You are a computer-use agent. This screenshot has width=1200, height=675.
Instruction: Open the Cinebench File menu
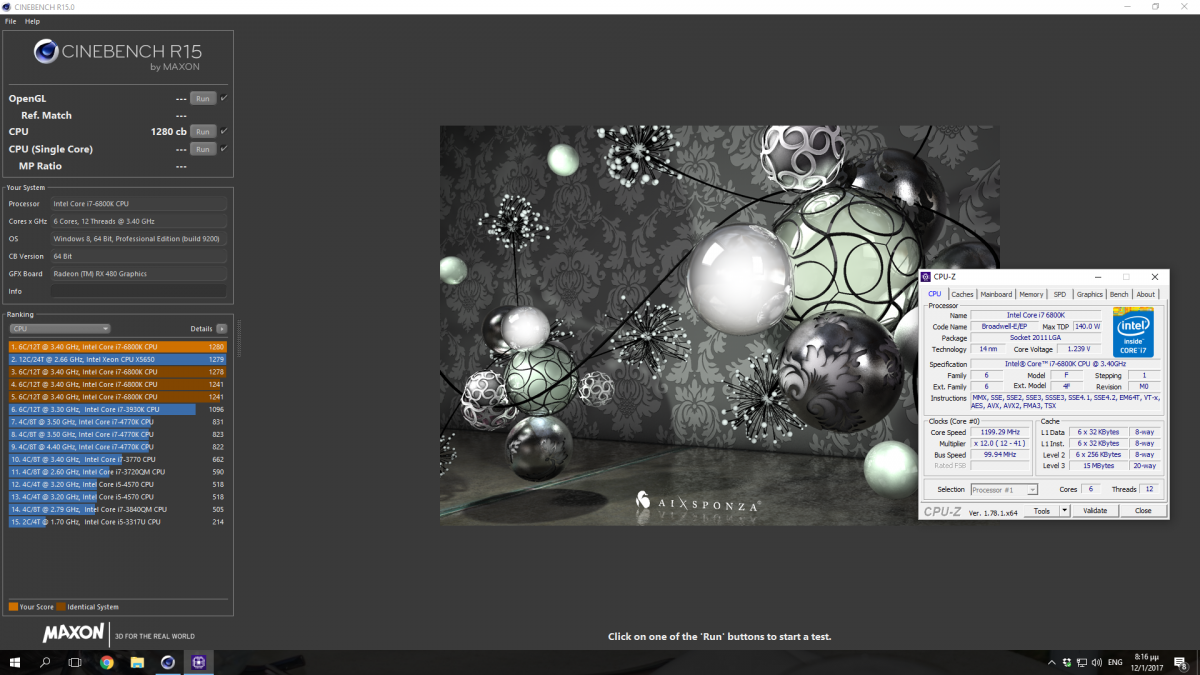10,21
